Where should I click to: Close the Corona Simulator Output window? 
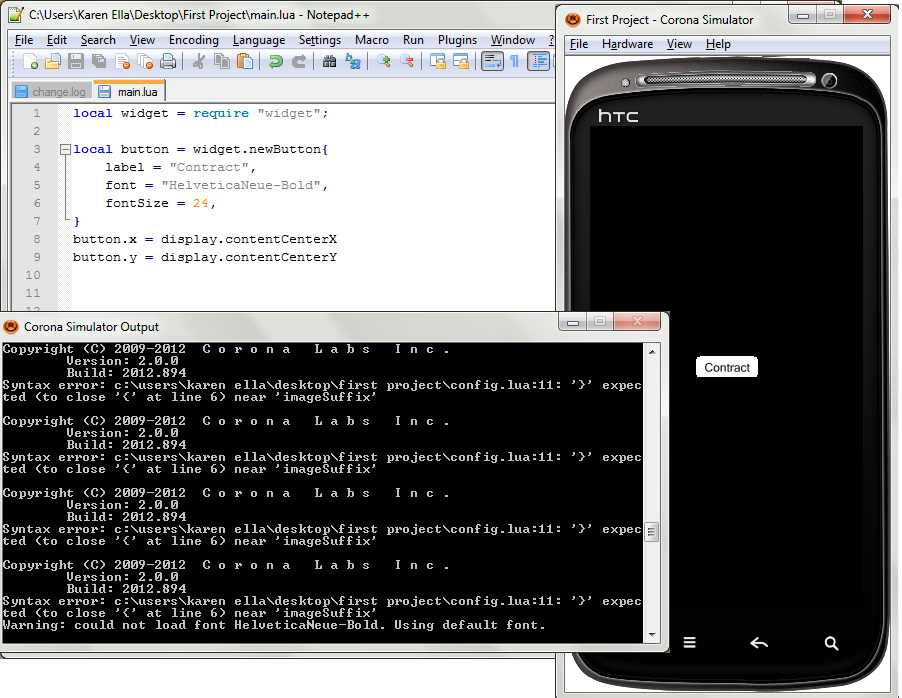coord(637,322)
